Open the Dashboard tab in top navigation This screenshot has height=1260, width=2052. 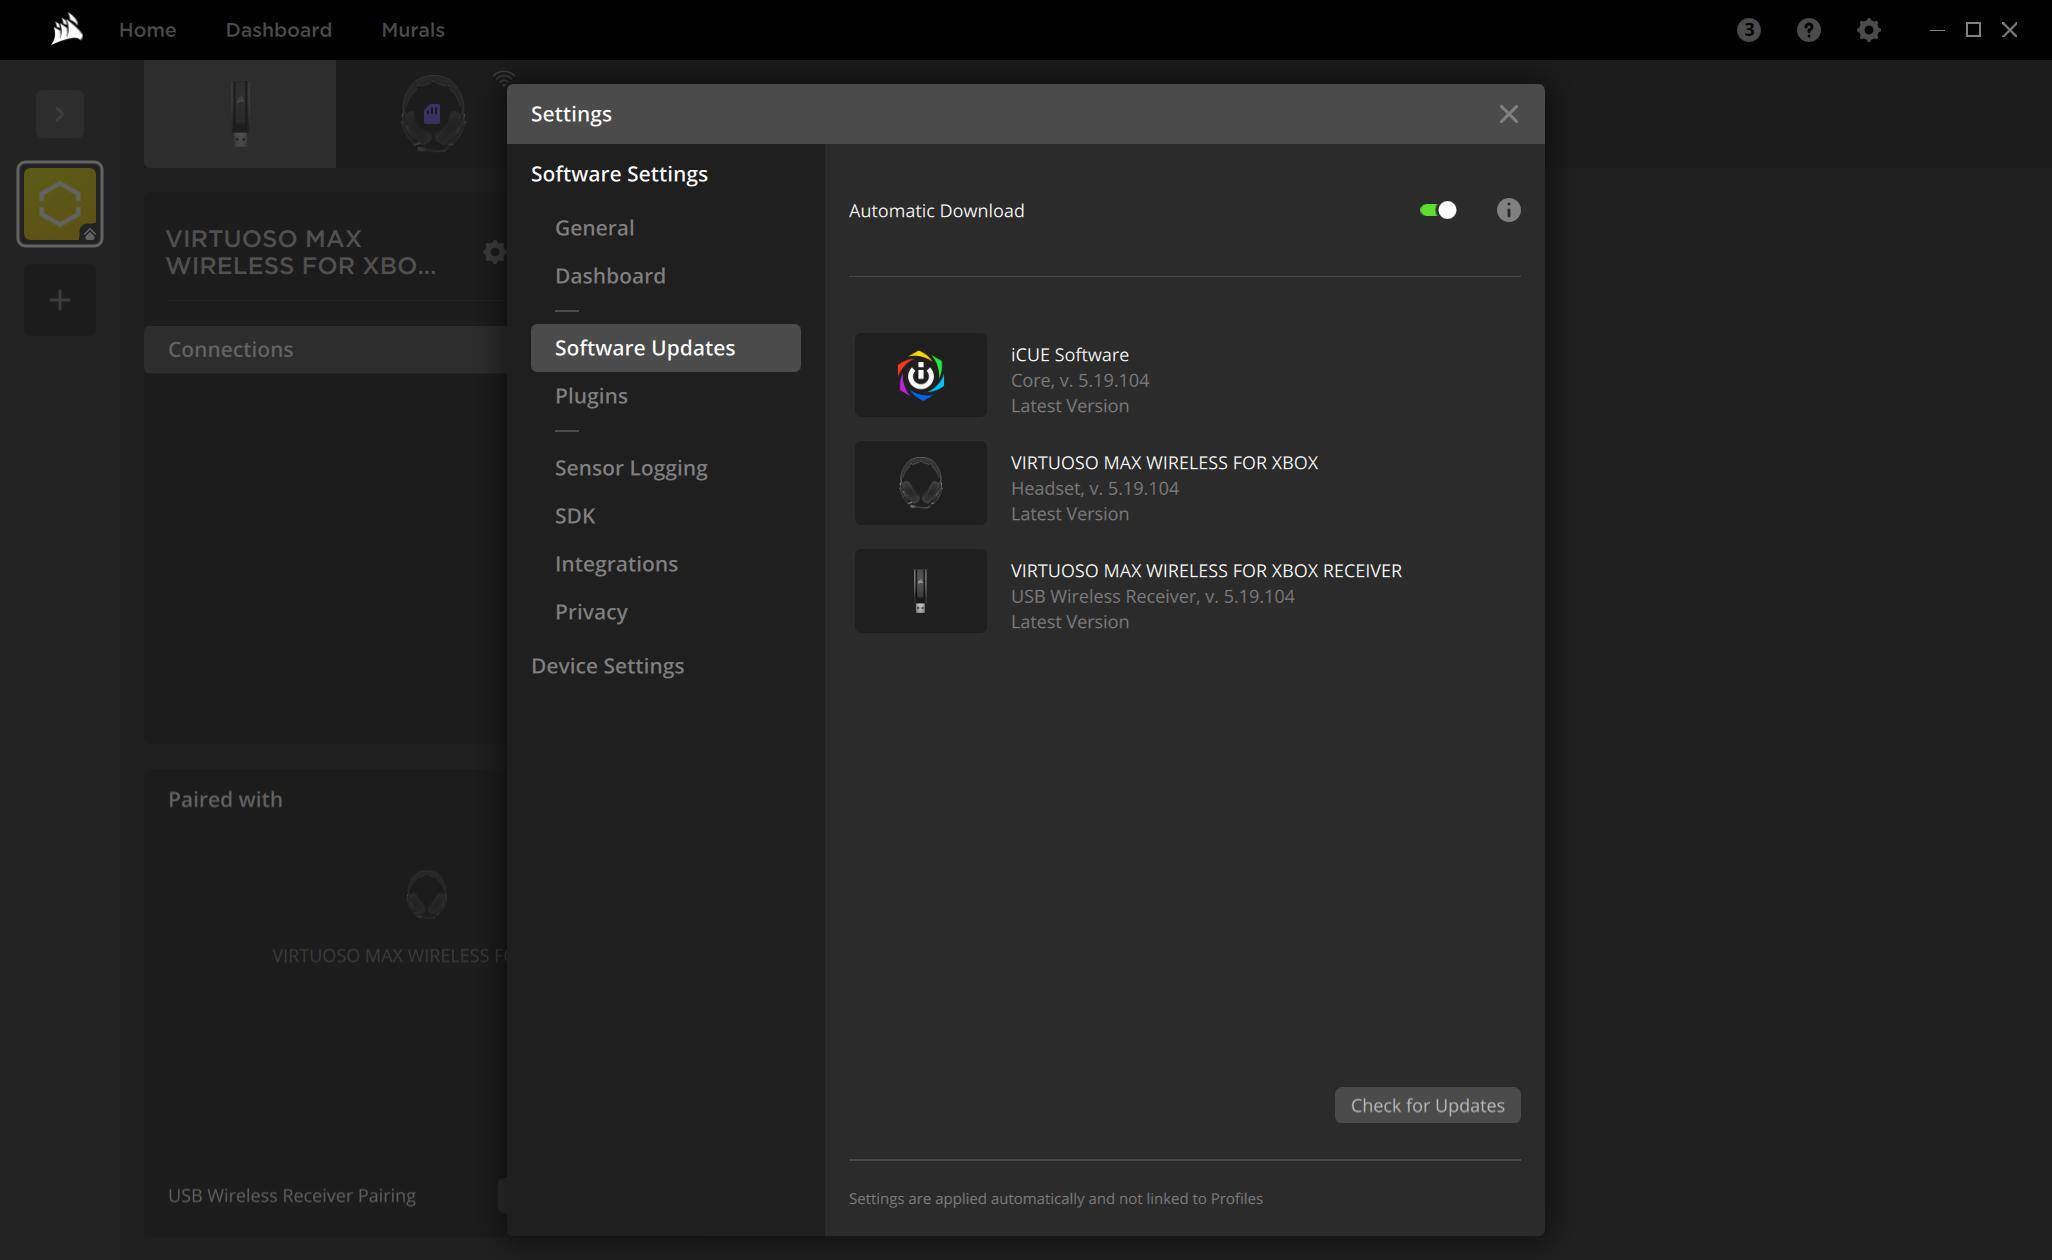click(278, 30)
